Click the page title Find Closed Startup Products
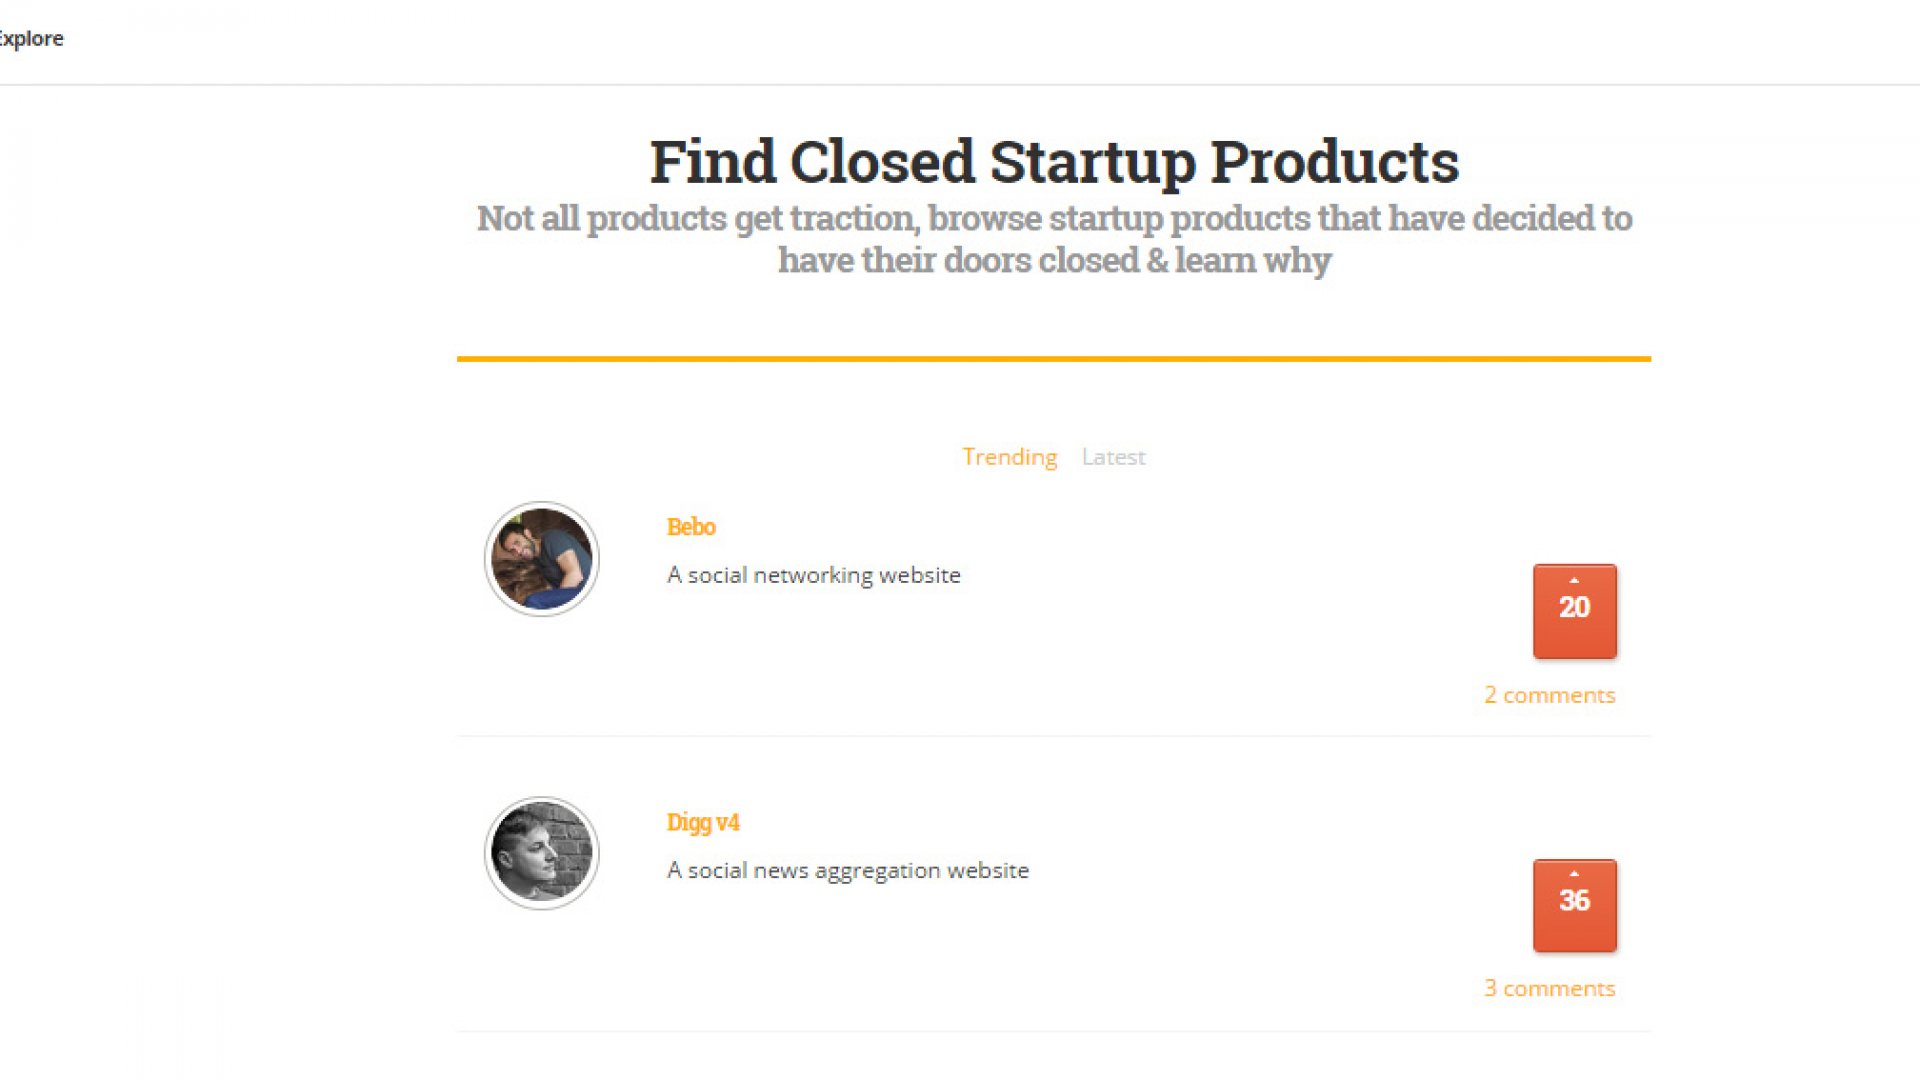Viewport: 1920px width, 1080px height. (1054, 160)
